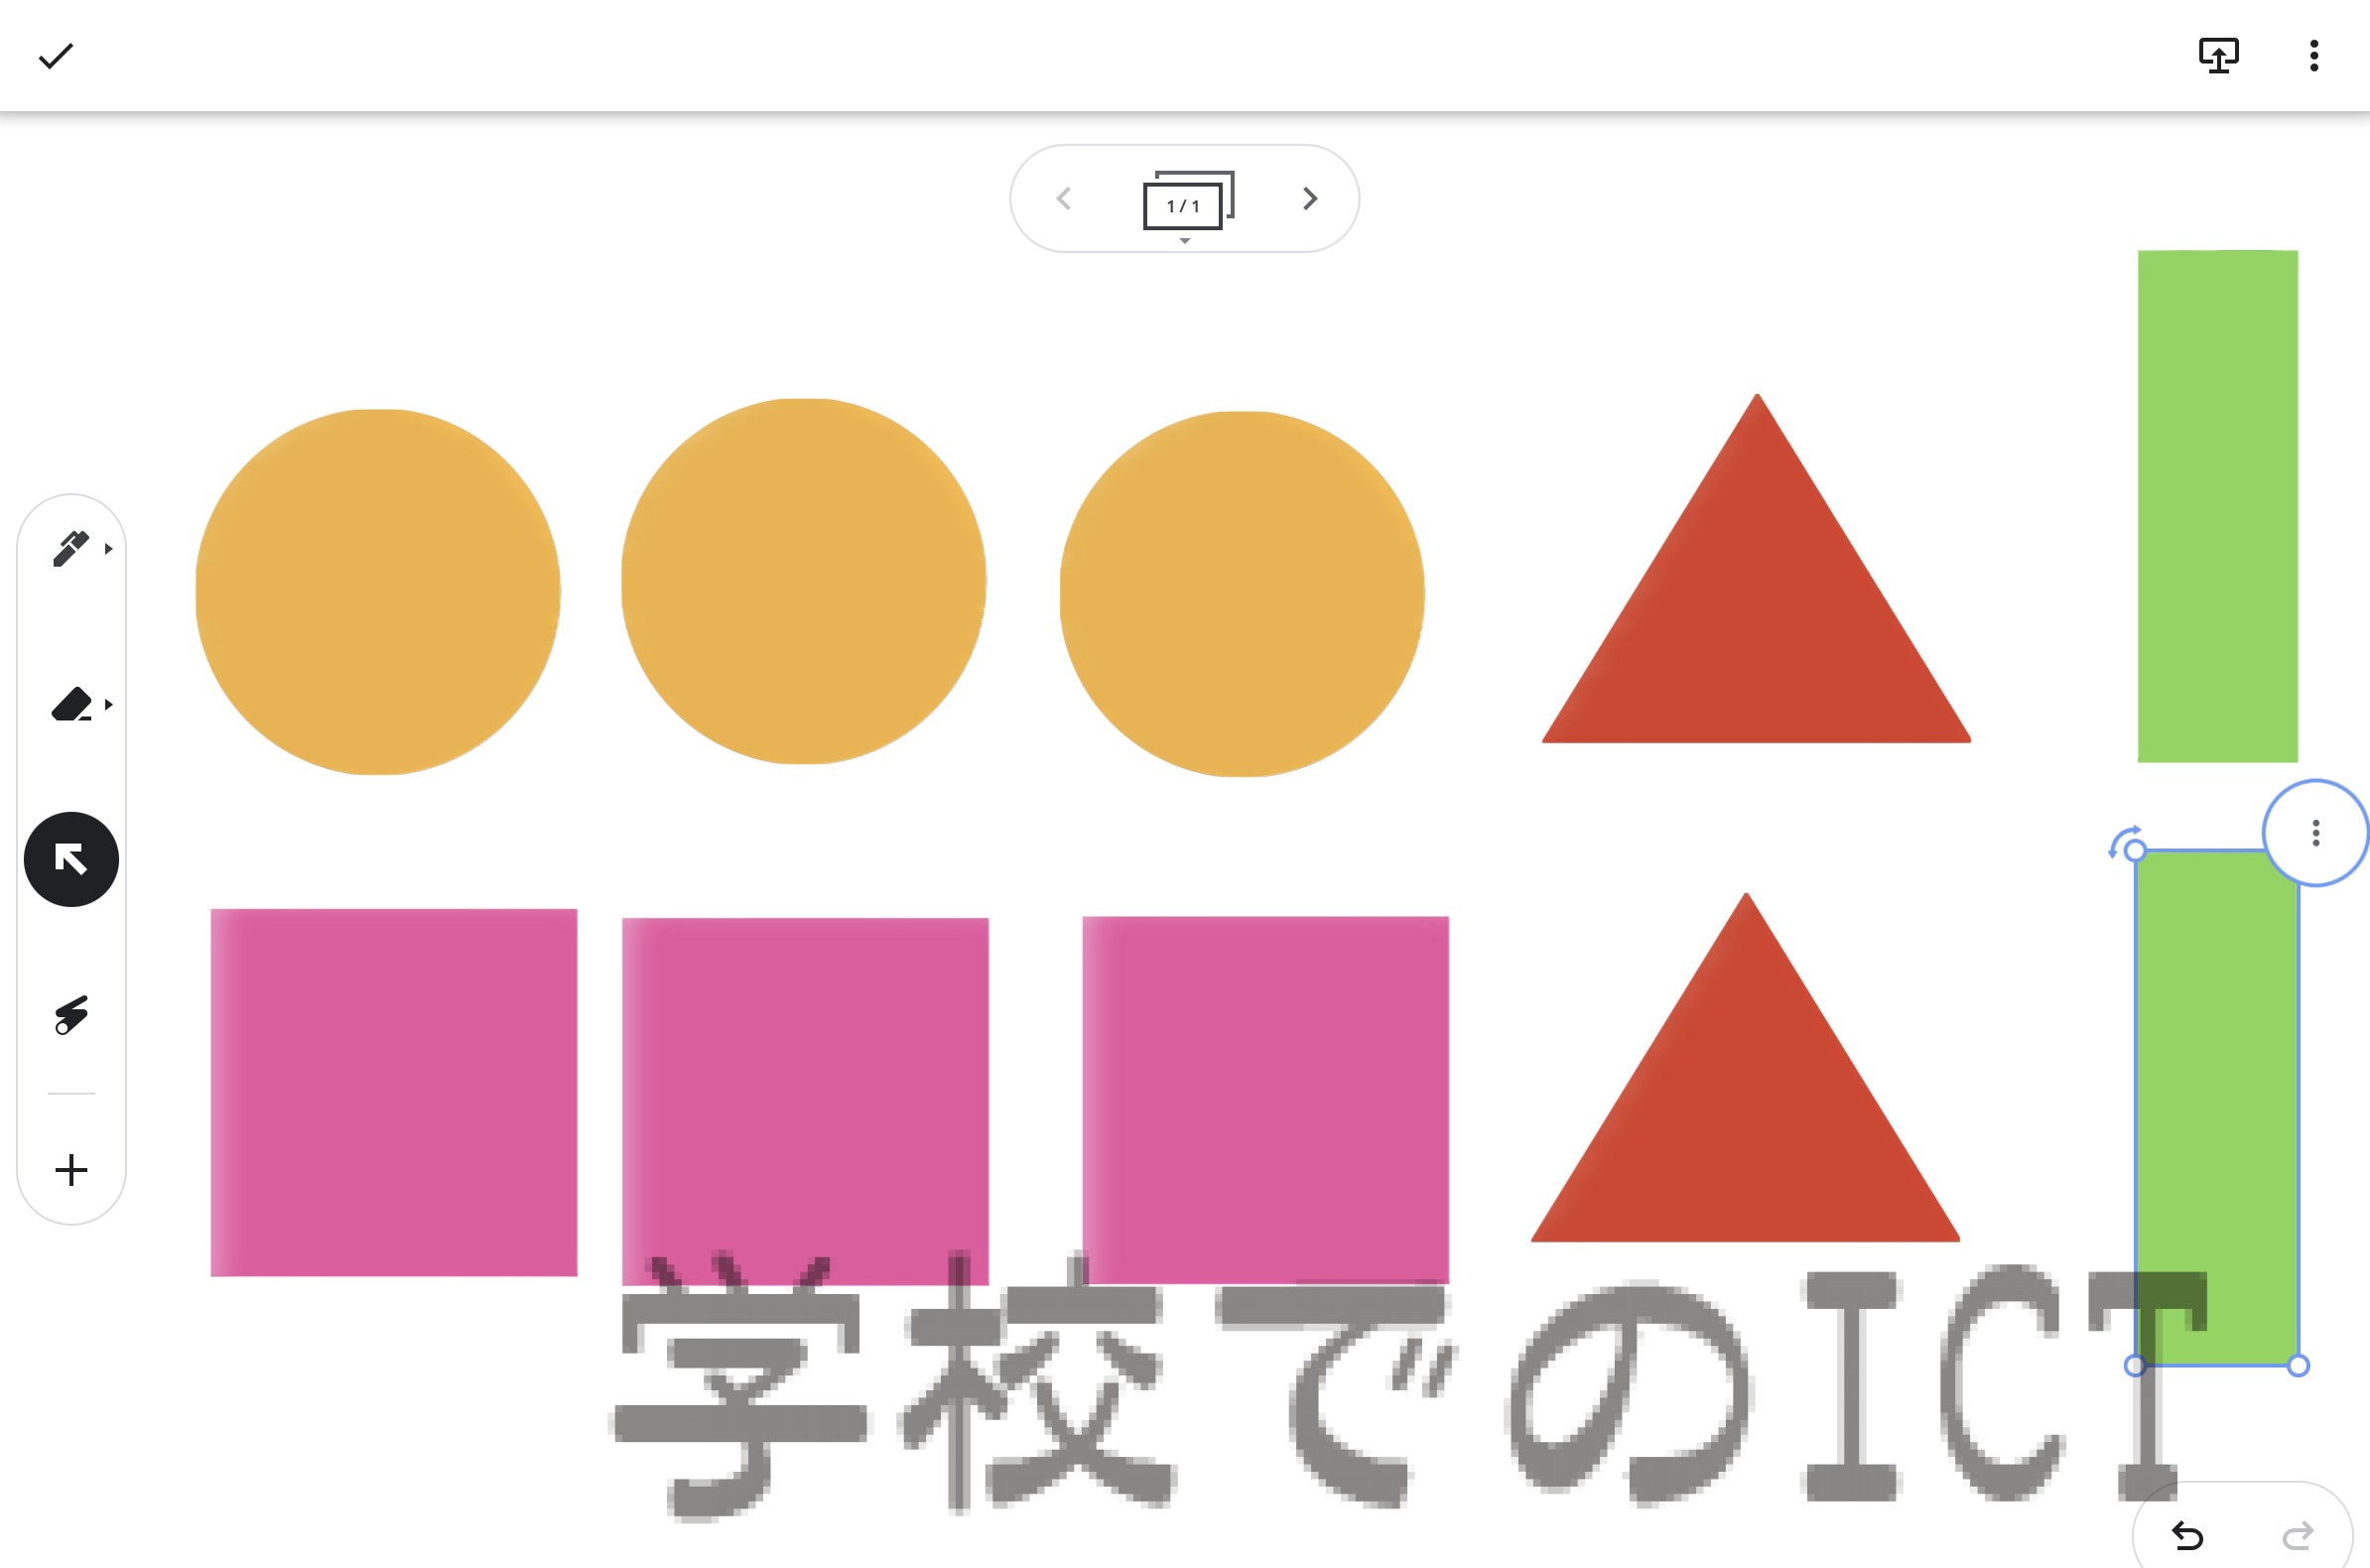Image resolution: width=2370 pixels, height=1568 pixels.
Task: Open the top-right more options menu
Action: (2314, 56)
